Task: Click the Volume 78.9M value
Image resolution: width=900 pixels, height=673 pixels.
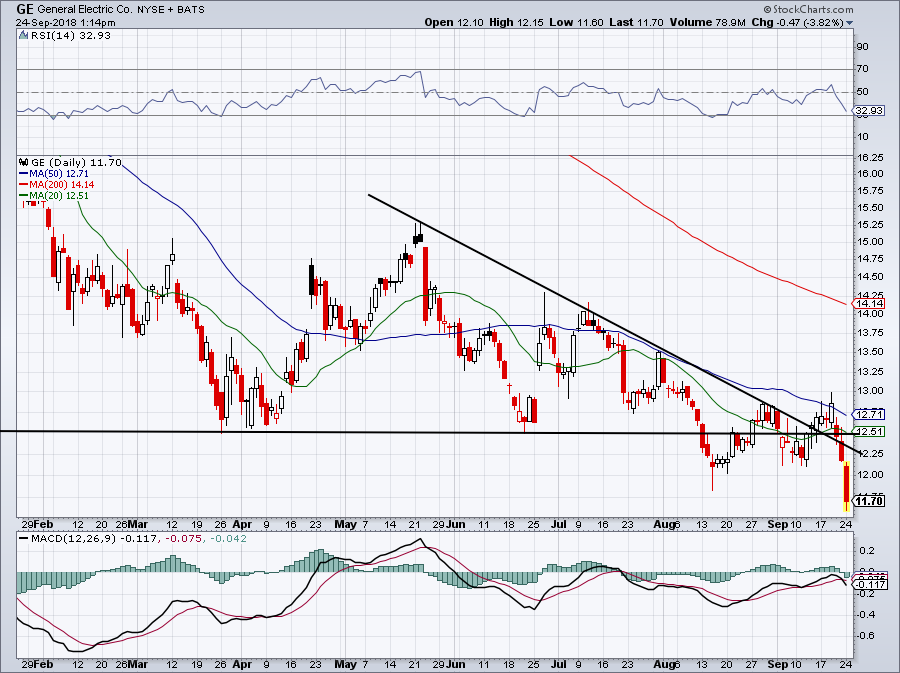Action: (x=707, y=22)
